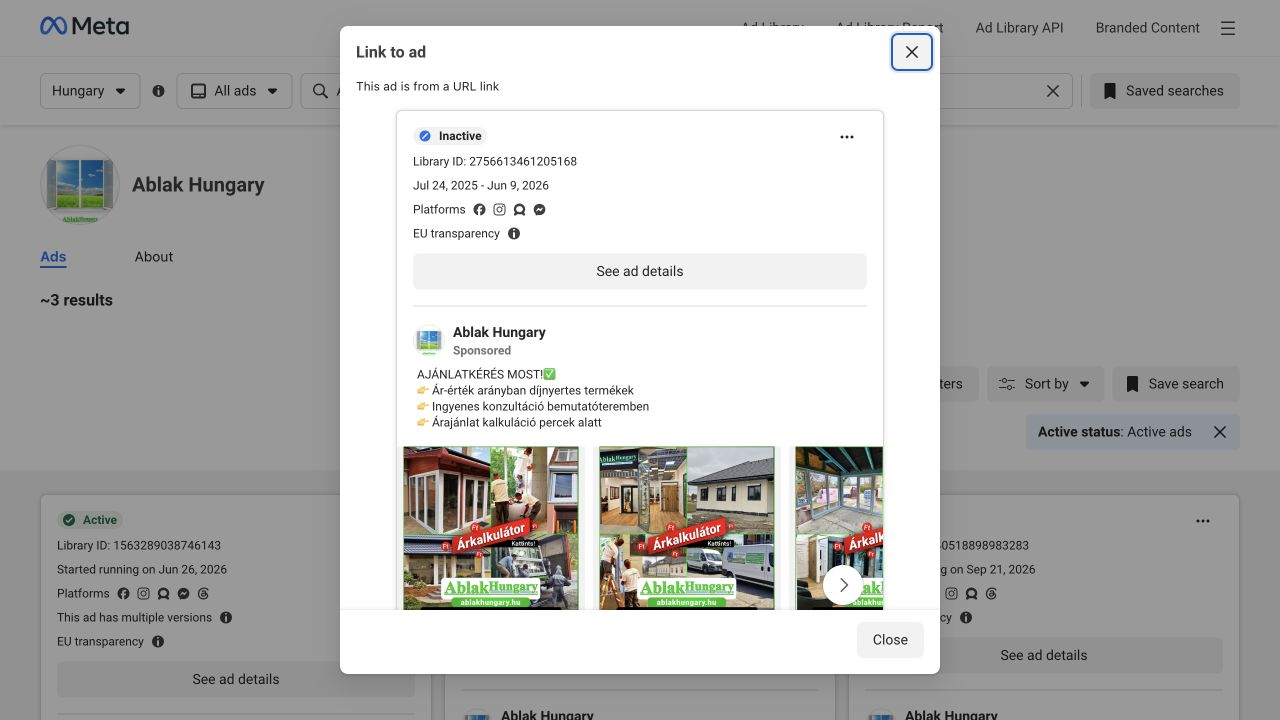Switch to the Ads tab
This screenshot has height=720, width=1280.
(53, 257)
